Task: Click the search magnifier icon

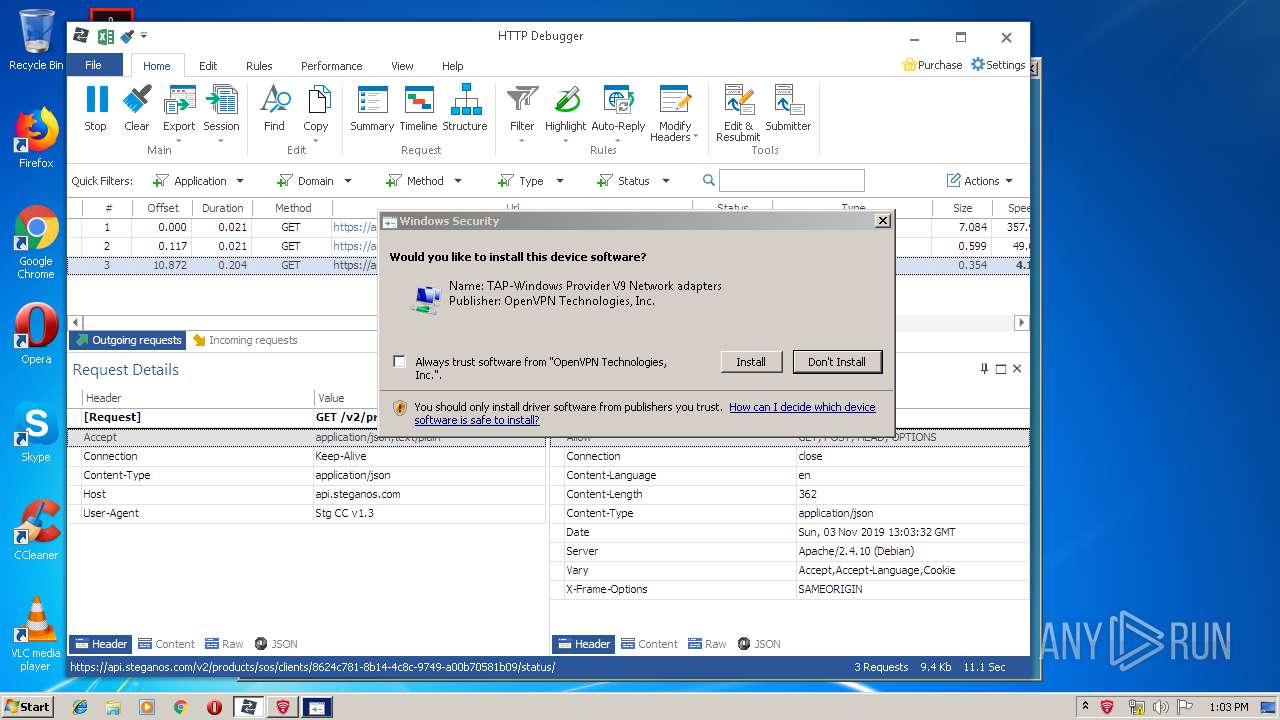Action: (x=709, y=181)
